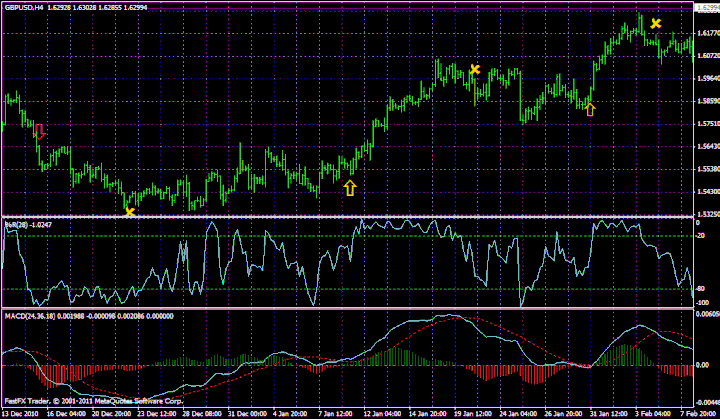Image resolution: width=720 pixels, height=419 pixels.
Task: Click the 31 Dec 00:00 time label
Action: [246, 414]
